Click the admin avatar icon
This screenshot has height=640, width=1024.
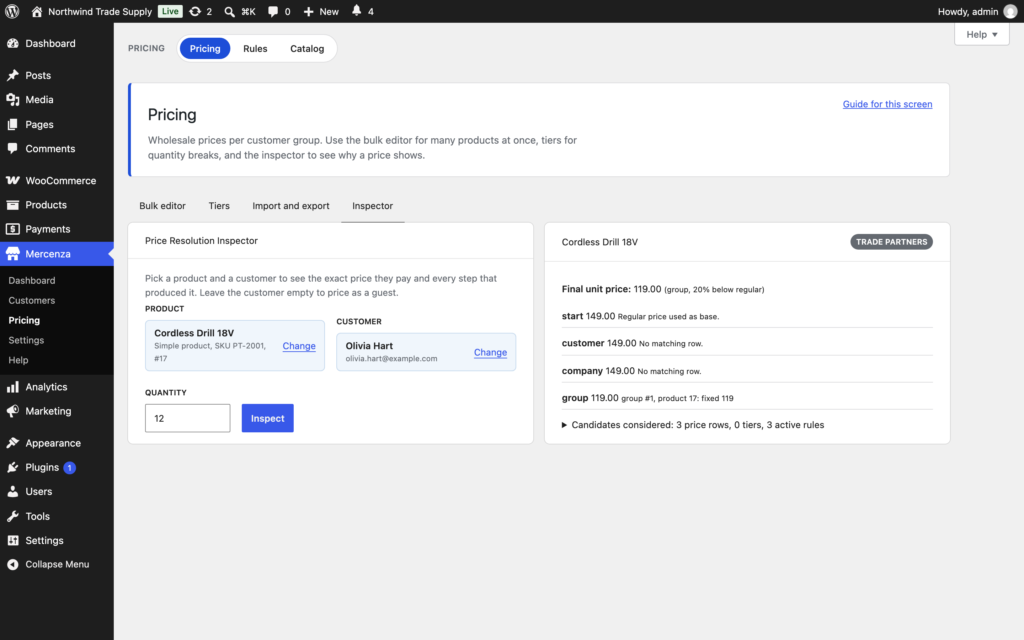tap(1010, 11)
